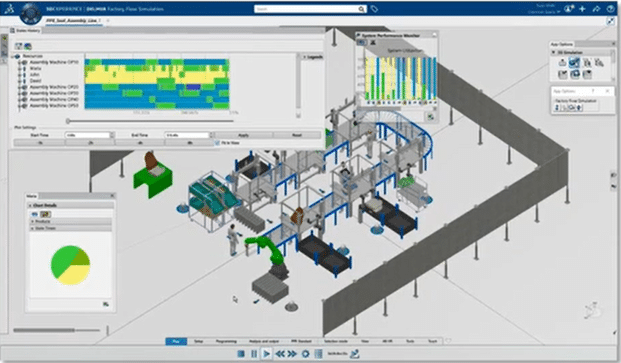Image resolution: width=621 pixels, height=363 pixels.
Task: Click the striped column icon in the playback bar
Action: (318, 353)
